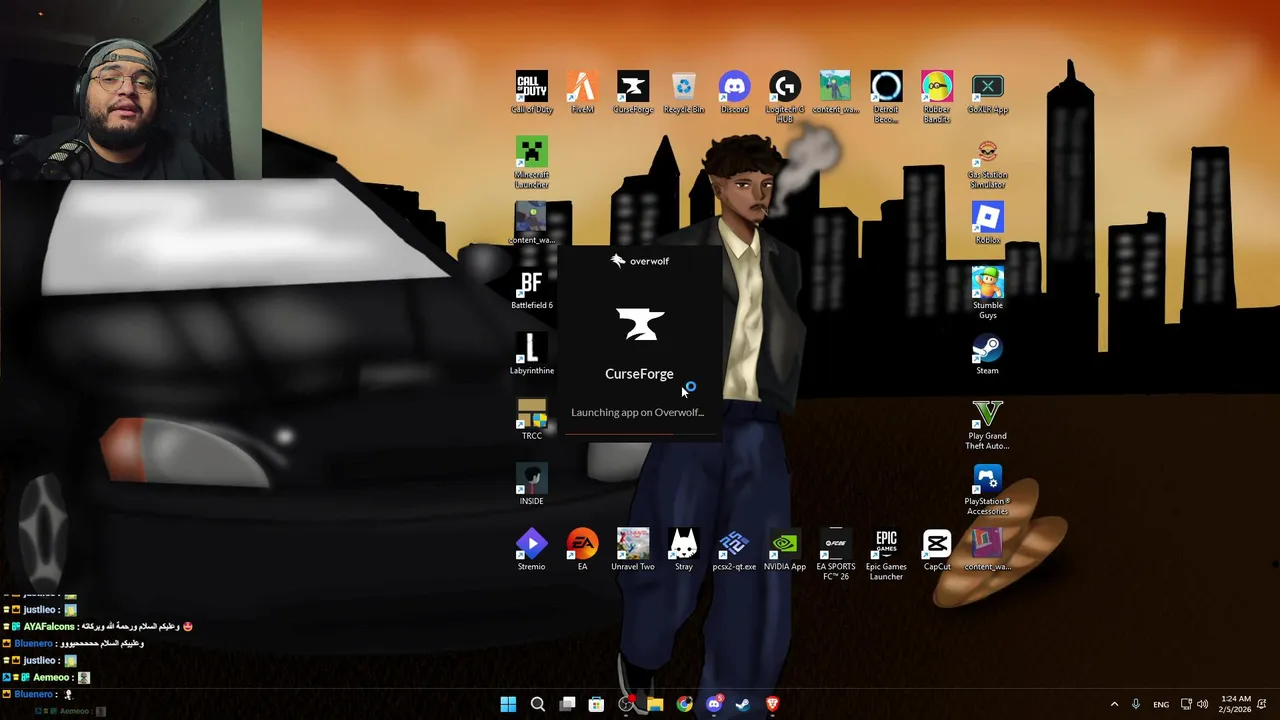This screenshot has height=720, width=1280.
Task: Open the Detroit Become Human desktop shortcut
Action: tap(886, 97)
